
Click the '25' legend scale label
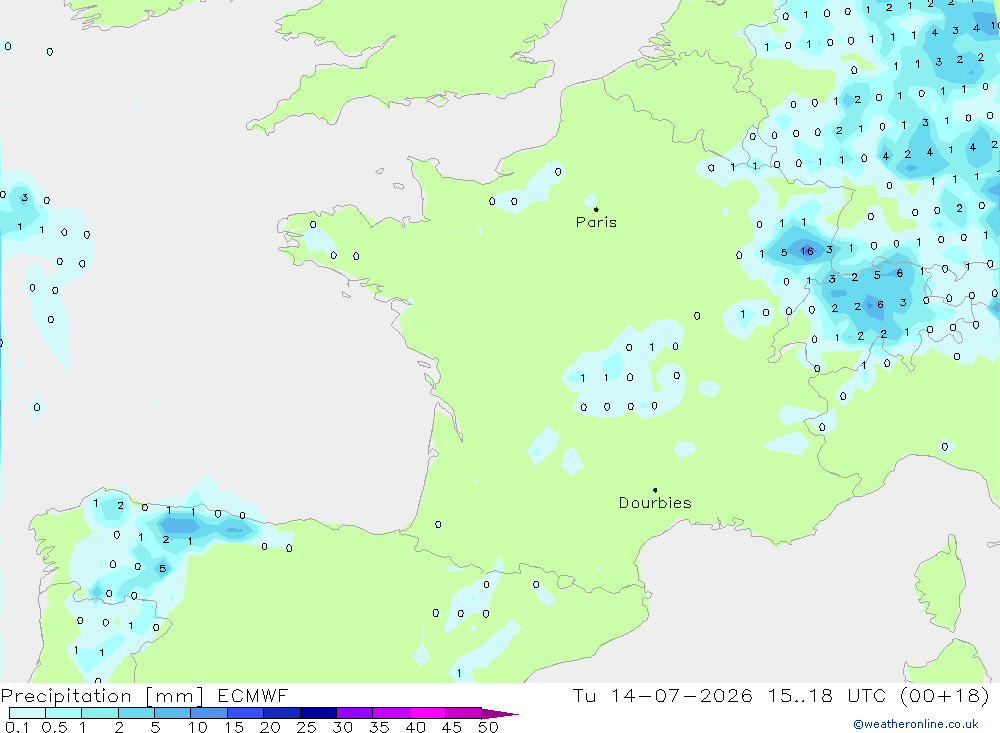(307, 727)
